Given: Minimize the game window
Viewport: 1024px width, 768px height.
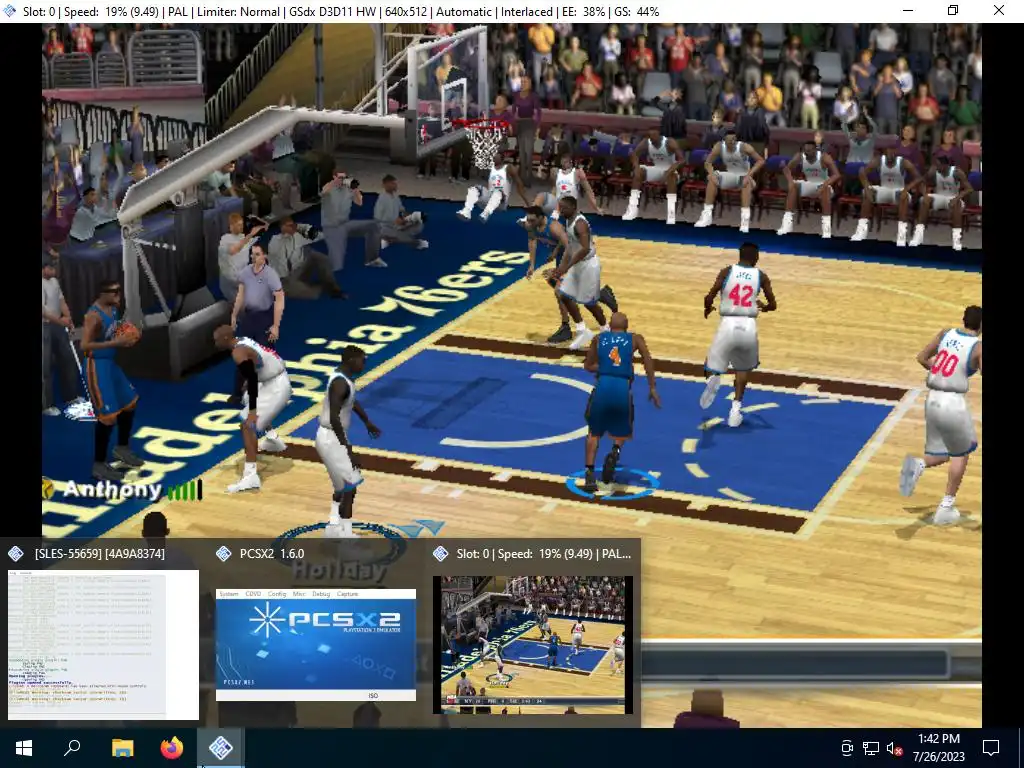Looking at the screenshot, I should click(x=908, y=10).
